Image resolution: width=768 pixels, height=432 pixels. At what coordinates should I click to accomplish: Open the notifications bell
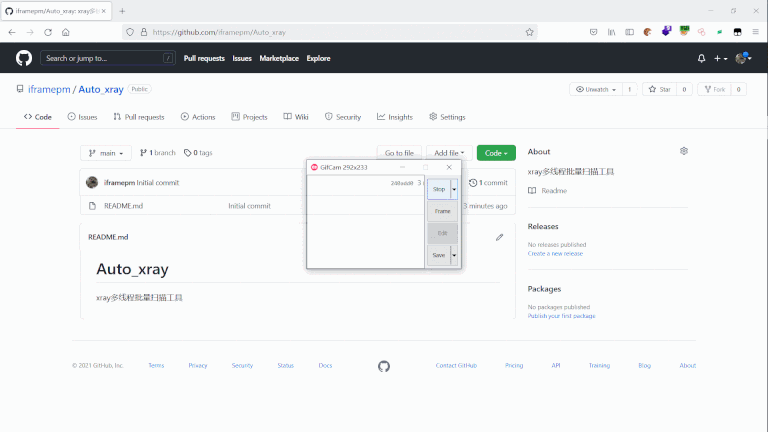pyautogui.click(x=701, y=58)
